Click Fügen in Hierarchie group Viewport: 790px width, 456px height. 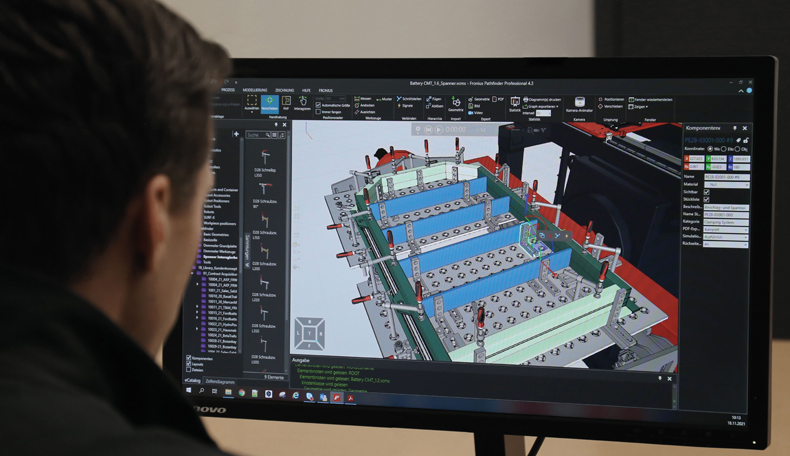coord(433,99)
